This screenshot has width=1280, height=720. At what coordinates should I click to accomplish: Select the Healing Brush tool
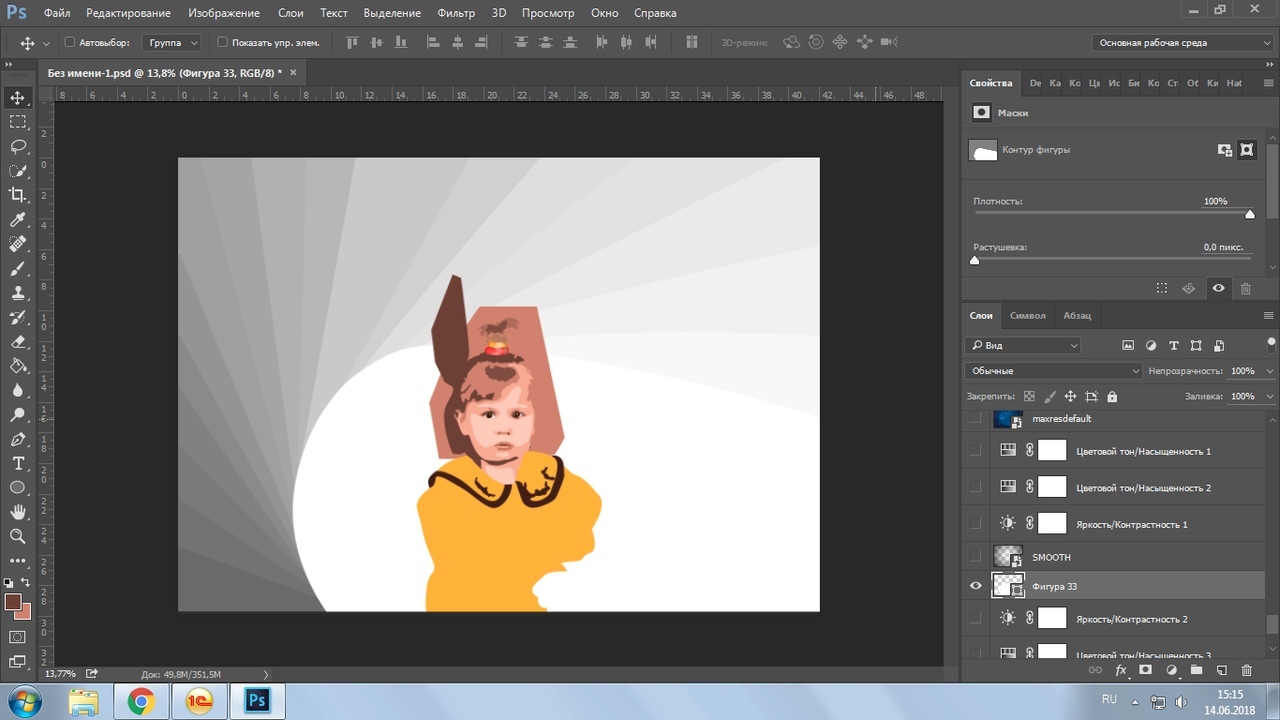click(x=18, y=244)
